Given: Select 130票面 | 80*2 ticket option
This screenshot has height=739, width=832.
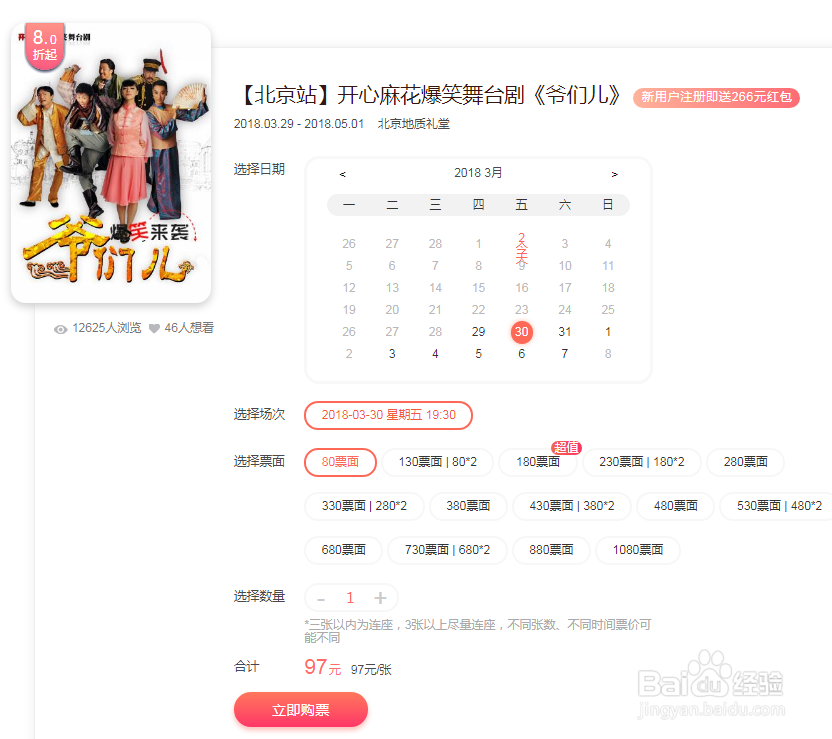Looking at the screenshot, I should pyautogui.click(x=437, y=462).
